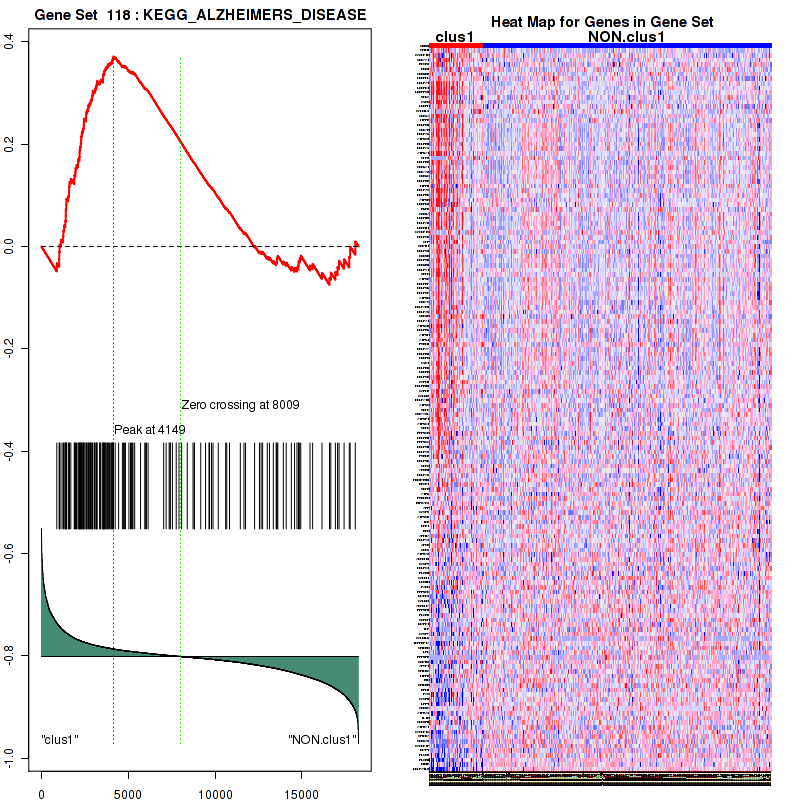800x800 pixels.
Task: Click the Heat Map for Genes title
Action: (x=601, y=23)
